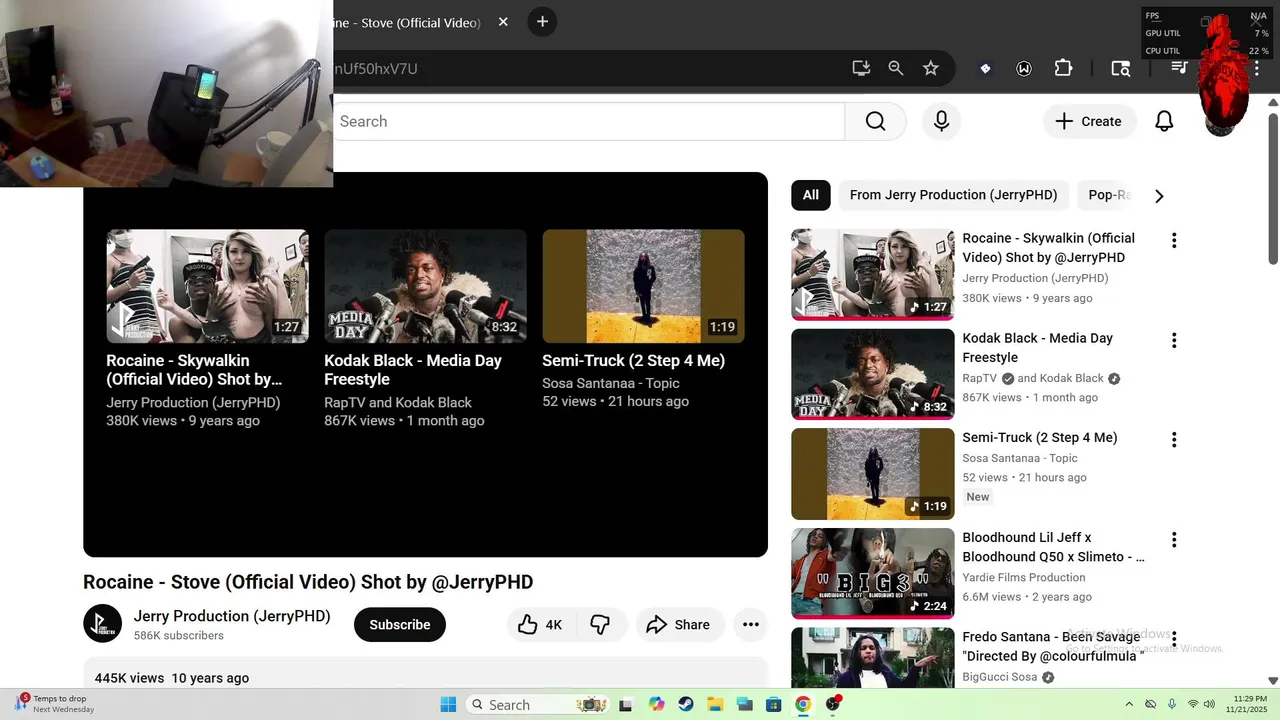The height and width of the screenshot is (720, 1280).
Task: Focus the YouTube search box
Action: [588, 121]
